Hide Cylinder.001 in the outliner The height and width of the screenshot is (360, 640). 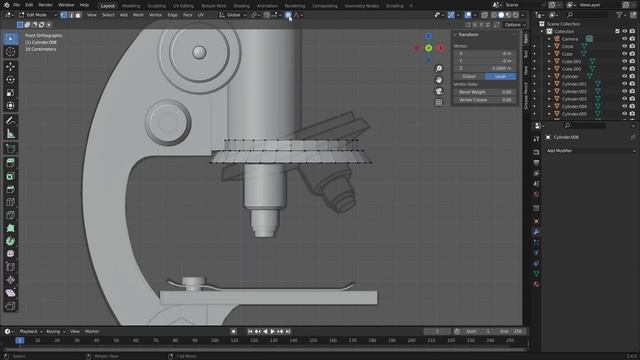point(624,84)
